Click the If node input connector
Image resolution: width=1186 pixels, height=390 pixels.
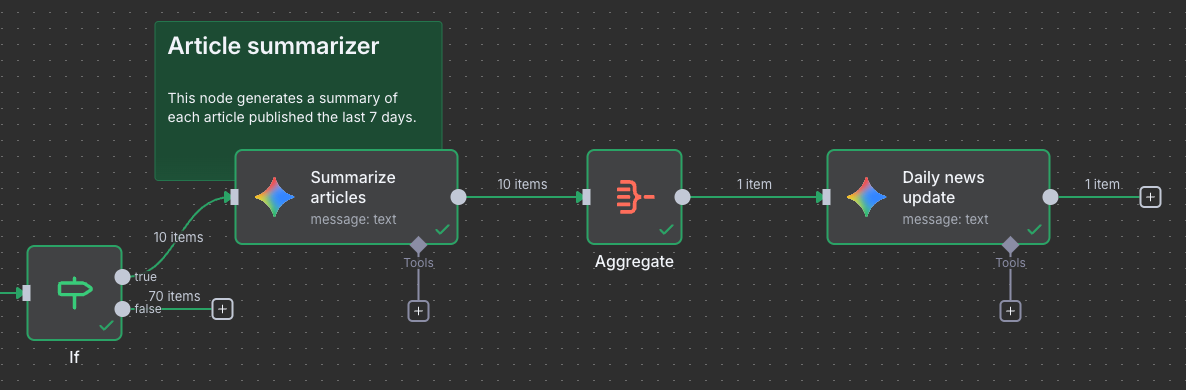26,292
